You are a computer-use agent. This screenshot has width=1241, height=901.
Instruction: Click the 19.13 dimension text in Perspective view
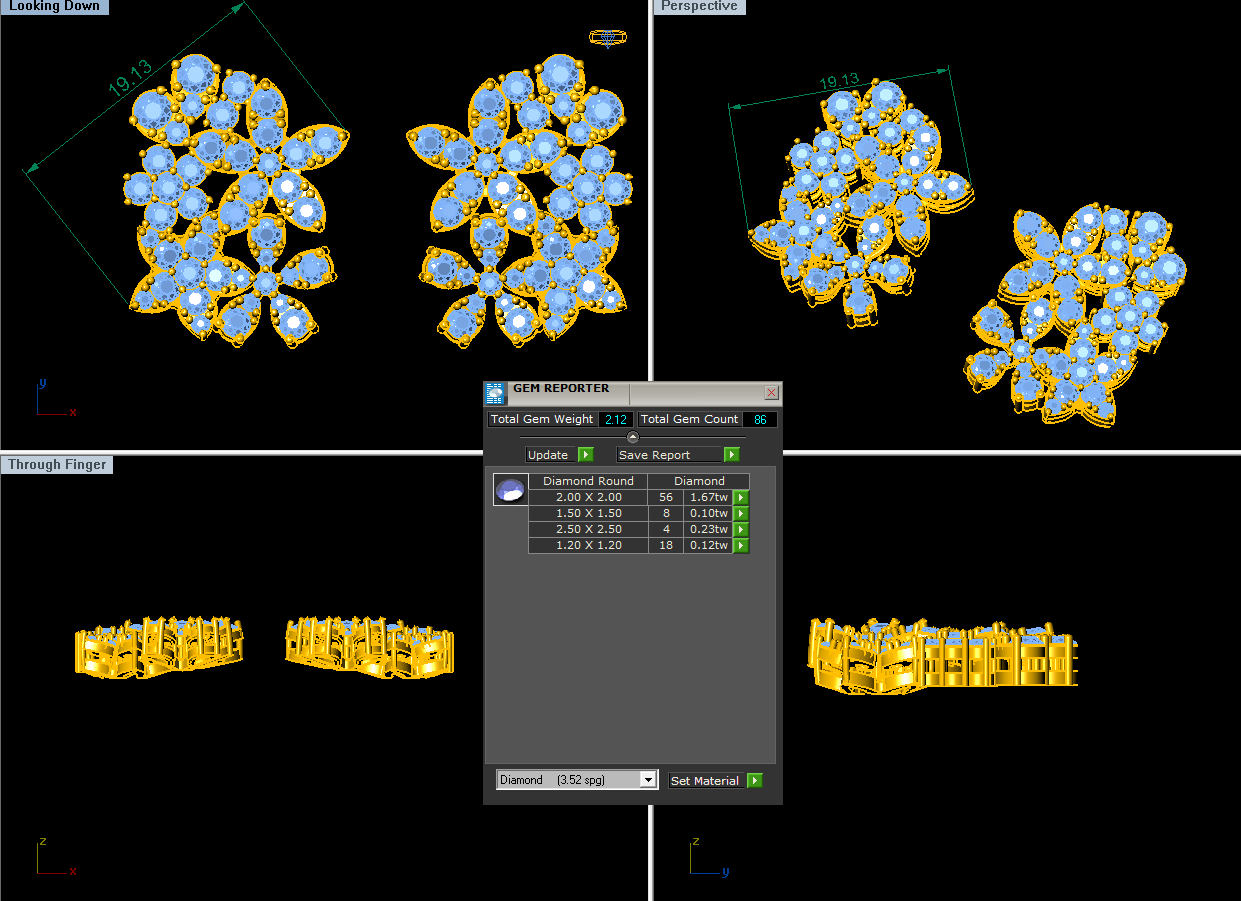click(839, 81)
